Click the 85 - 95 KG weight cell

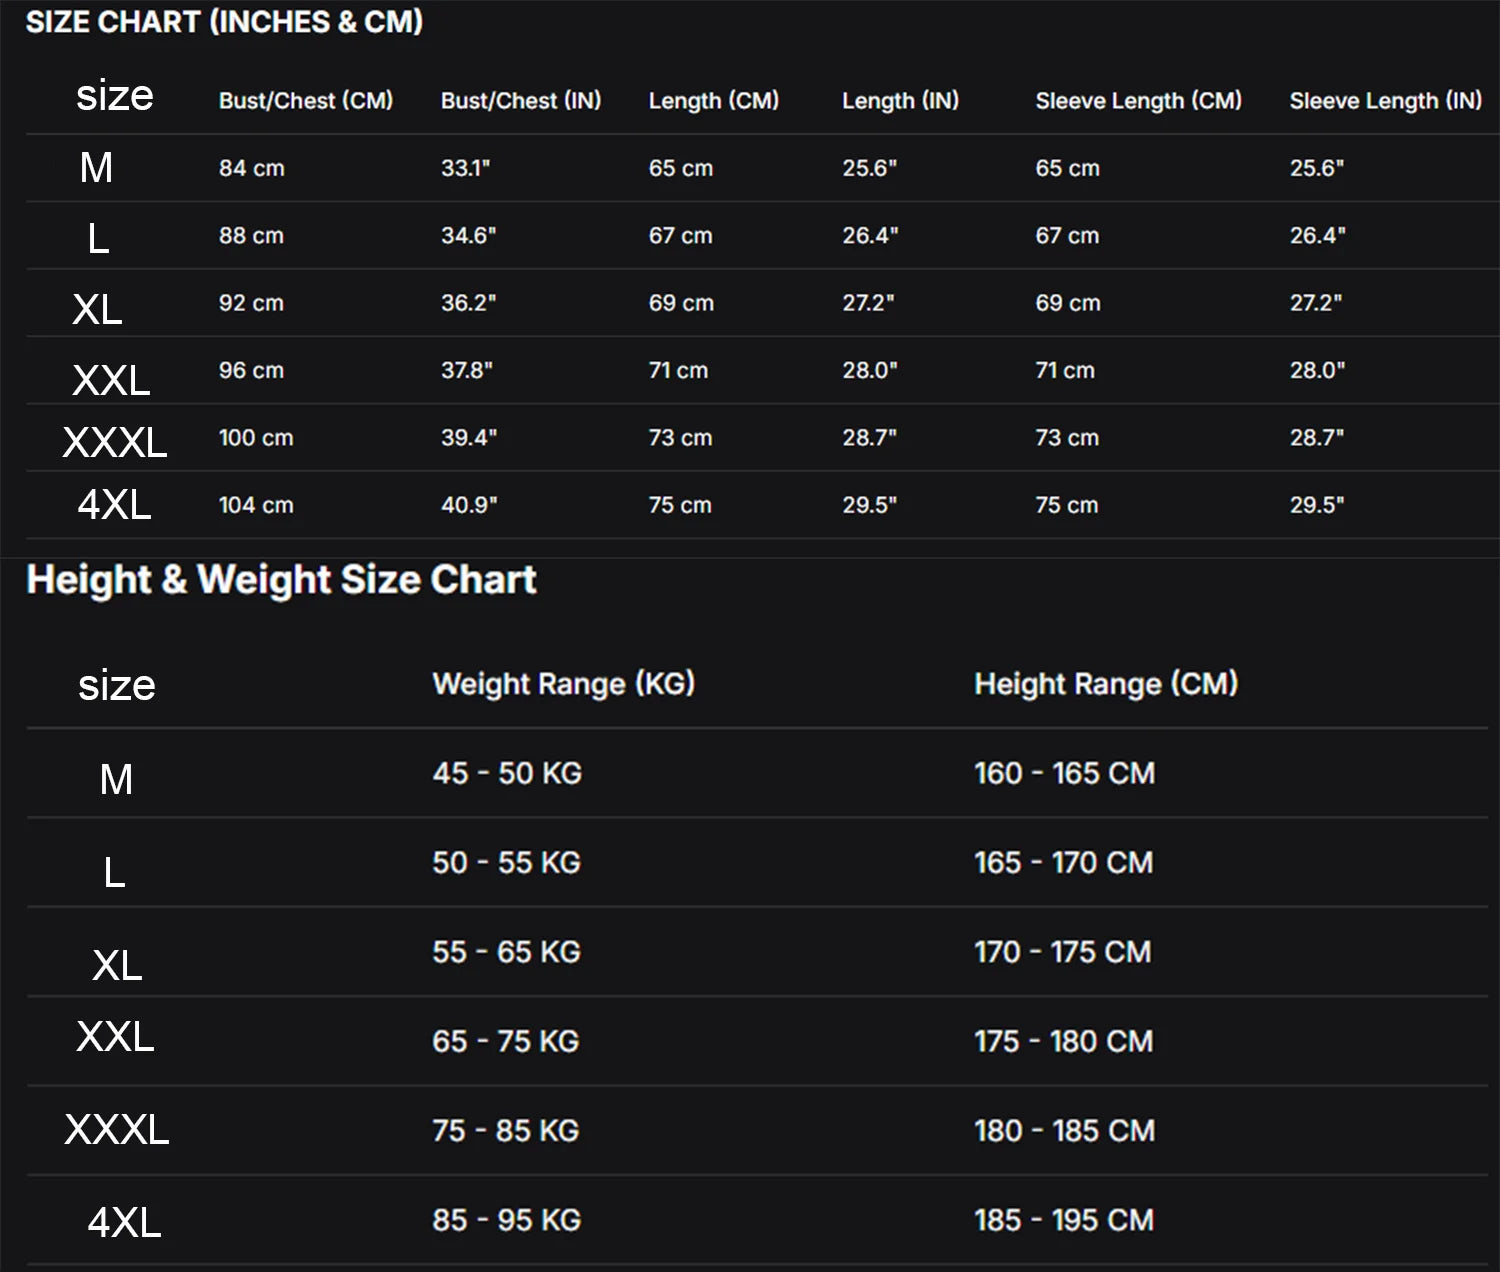(x=507, y=1220)
